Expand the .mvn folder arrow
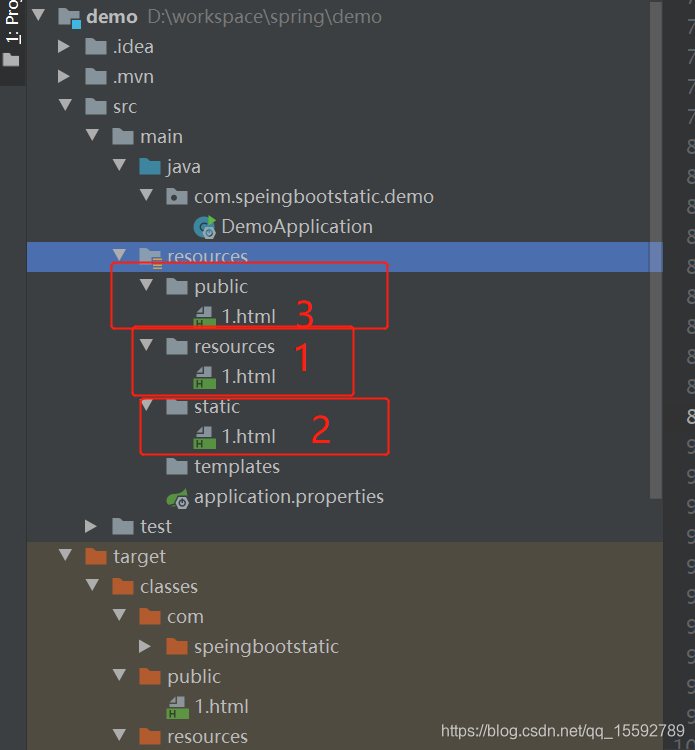 coord(64,77)
